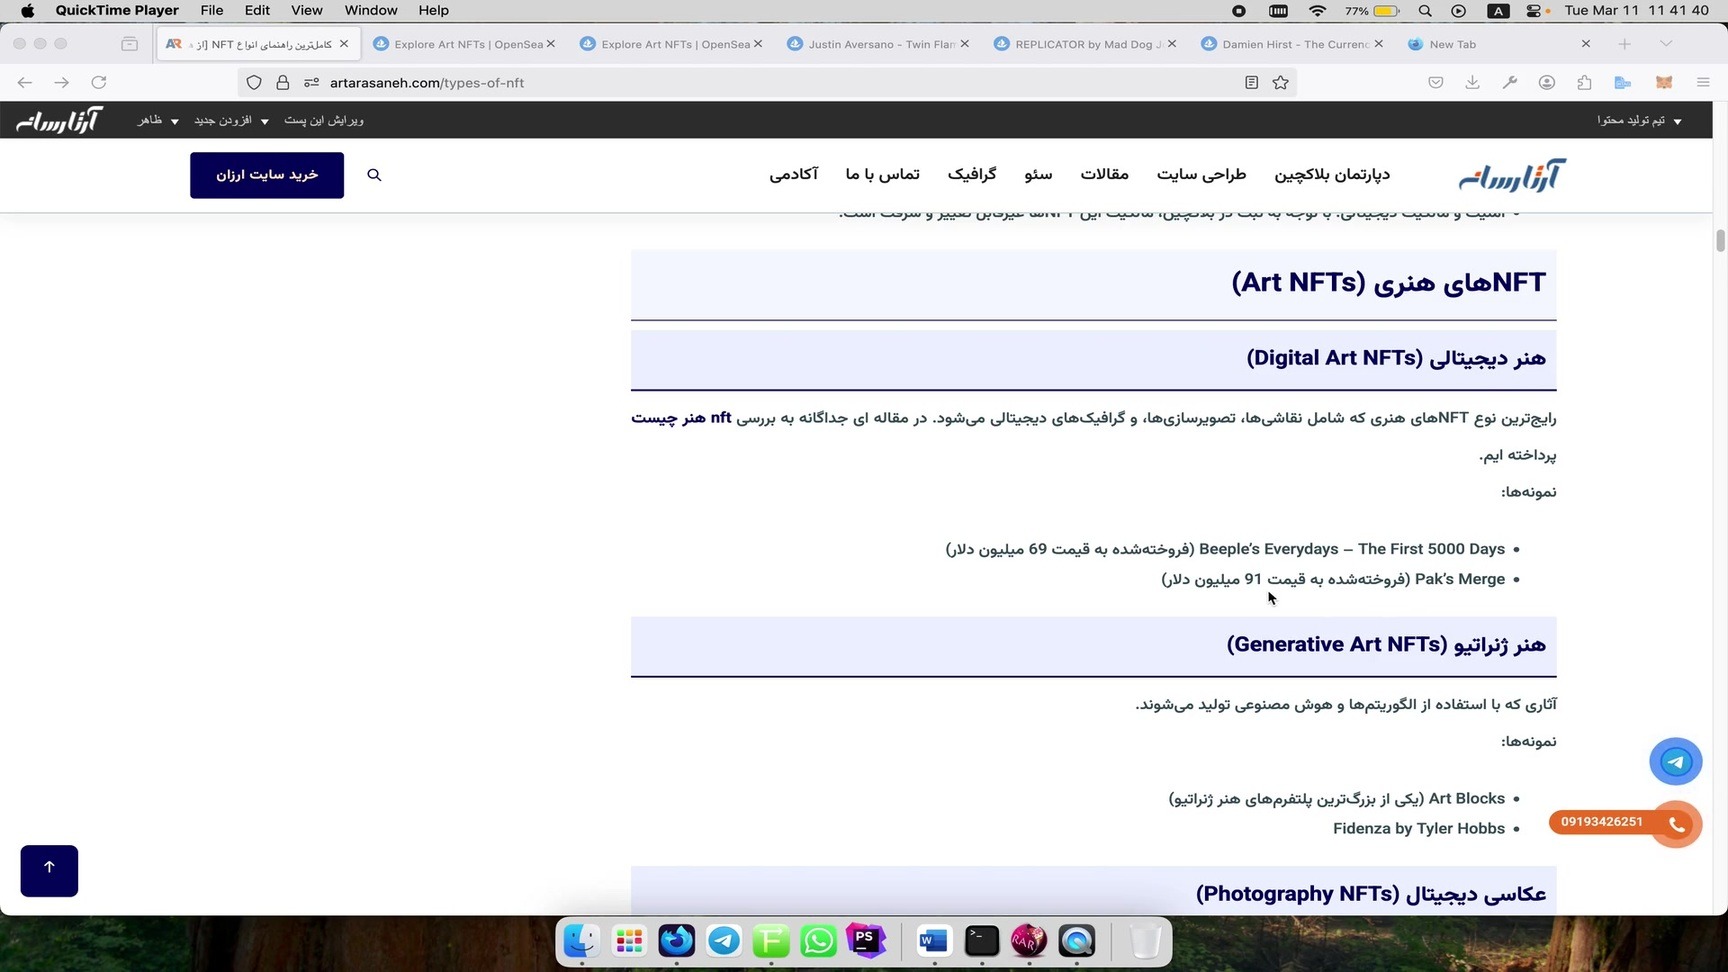Open WhatsApp in the Dock

coord(819,941)
